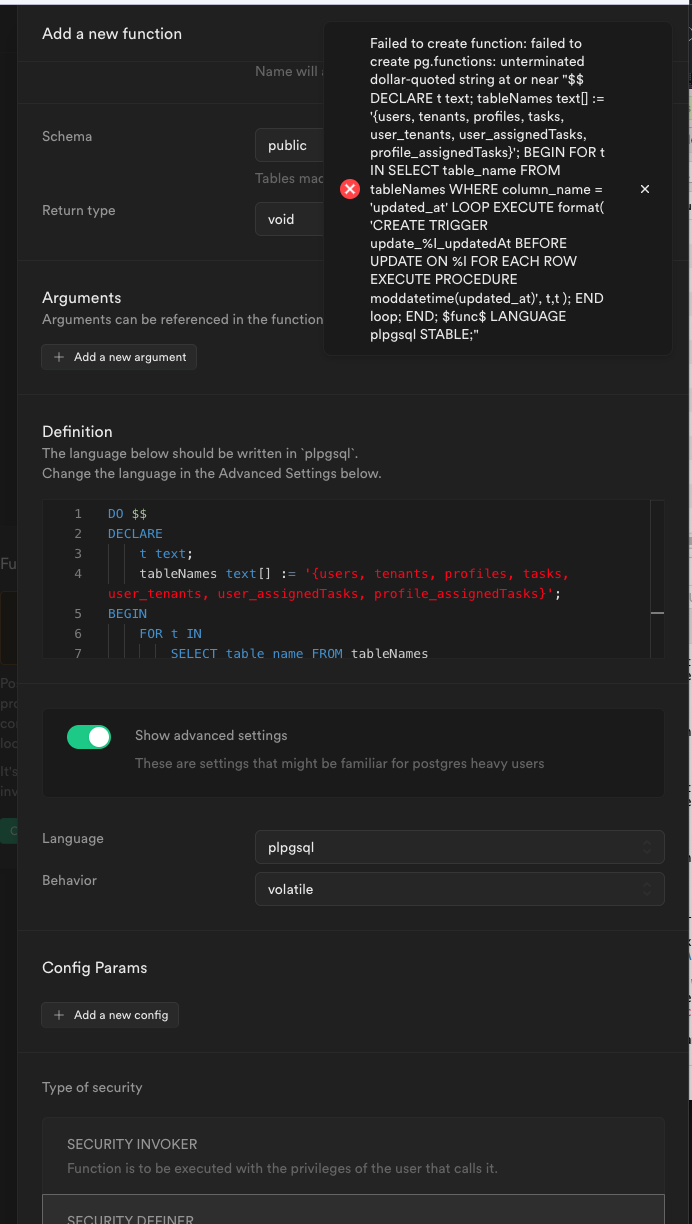
Task: Click the error message text in the toast
Action: 487,189
